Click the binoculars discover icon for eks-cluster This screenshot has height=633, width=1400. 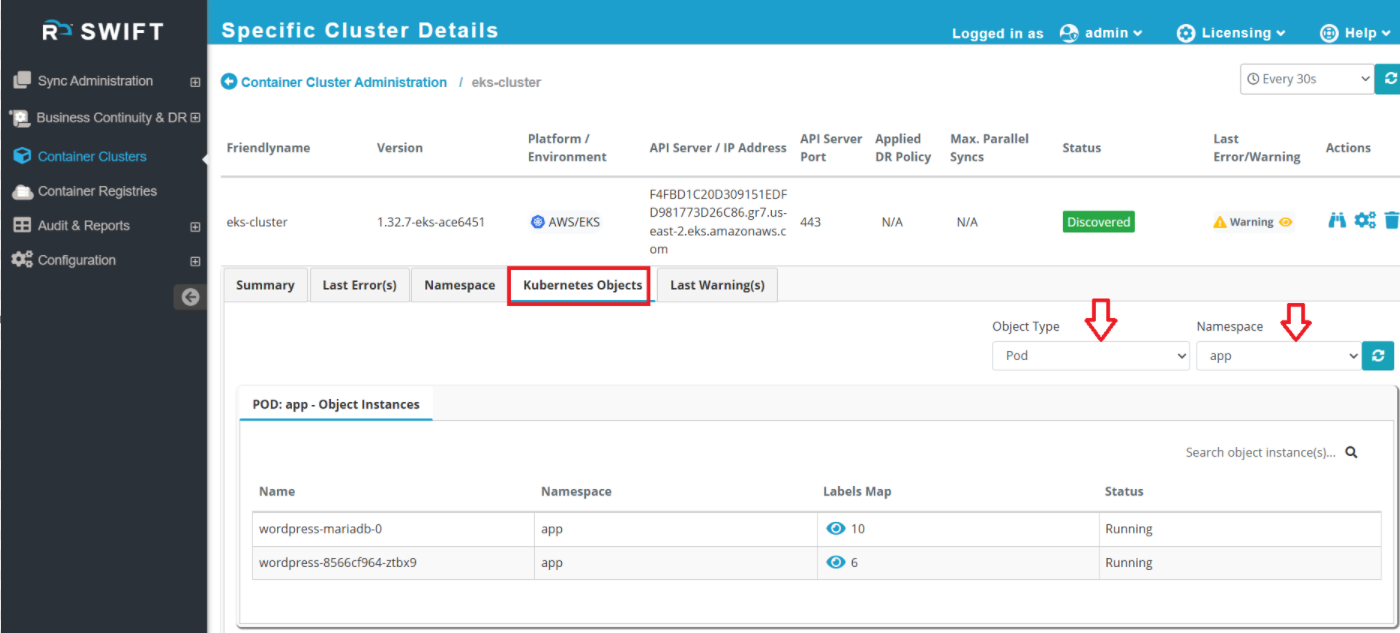pyautogui.click(x=1337, y=220)
